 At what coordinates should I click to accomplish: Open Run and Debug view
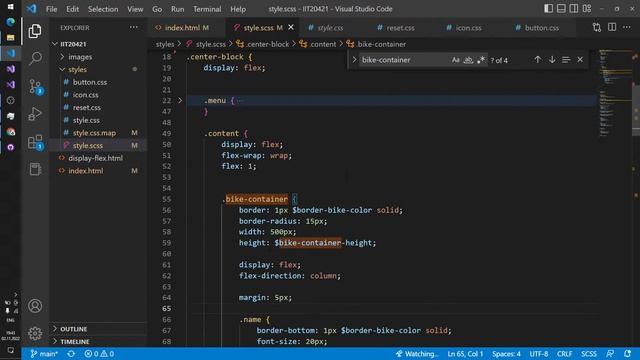[x=35, y=114]
